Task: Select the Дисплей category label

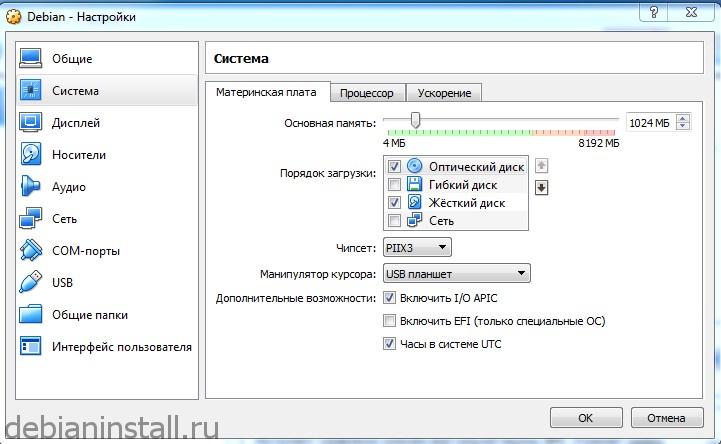Action: click(76, 123)
